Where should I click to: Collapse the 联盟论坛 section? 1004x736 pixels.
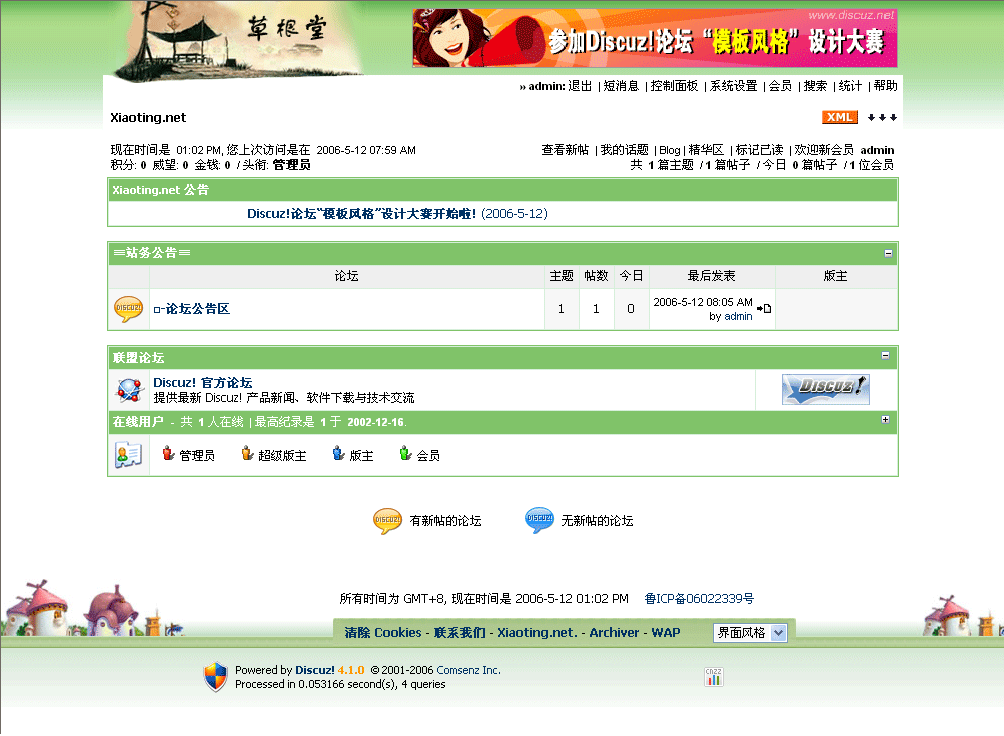[885, 356]
